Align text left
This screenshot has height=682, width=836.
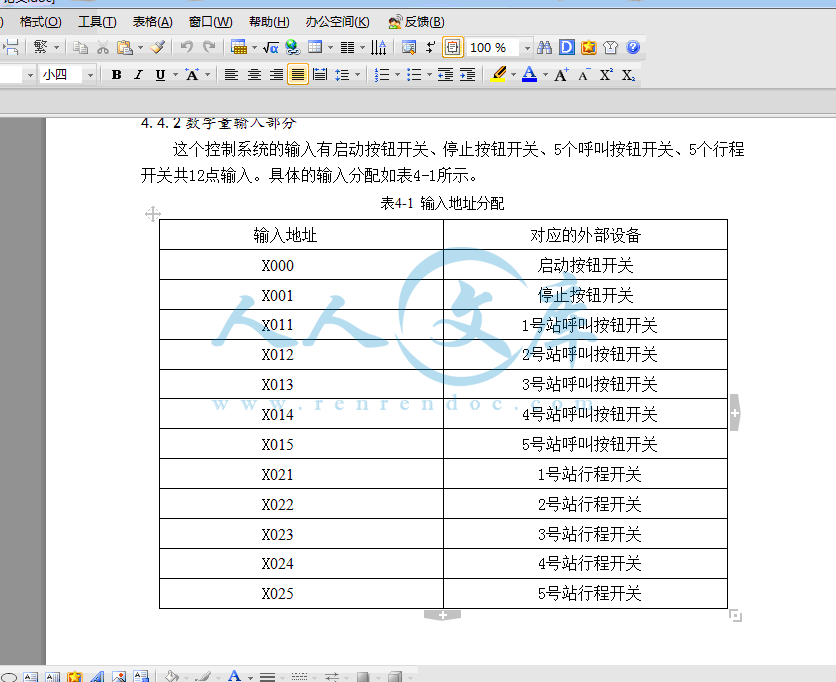[x=231, y=75]
